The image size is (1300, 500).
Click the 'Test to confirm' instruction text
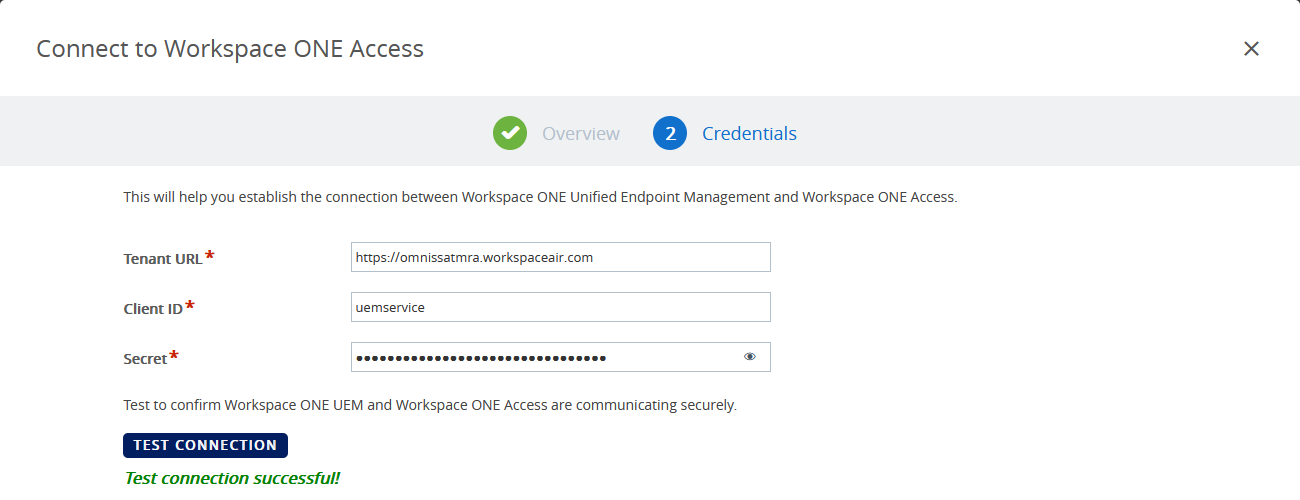coord(430,406)
